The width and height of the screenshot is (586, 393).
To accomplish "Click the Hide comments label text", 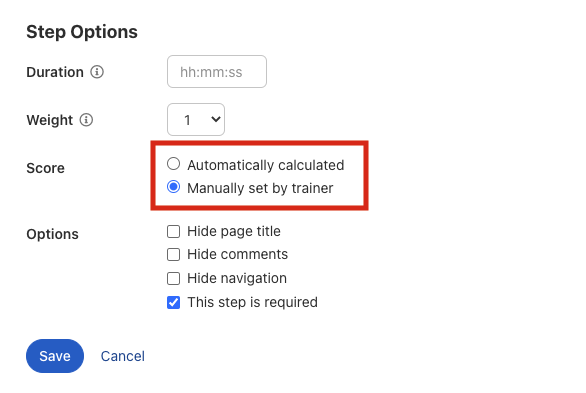I will [x=238, y=254].
